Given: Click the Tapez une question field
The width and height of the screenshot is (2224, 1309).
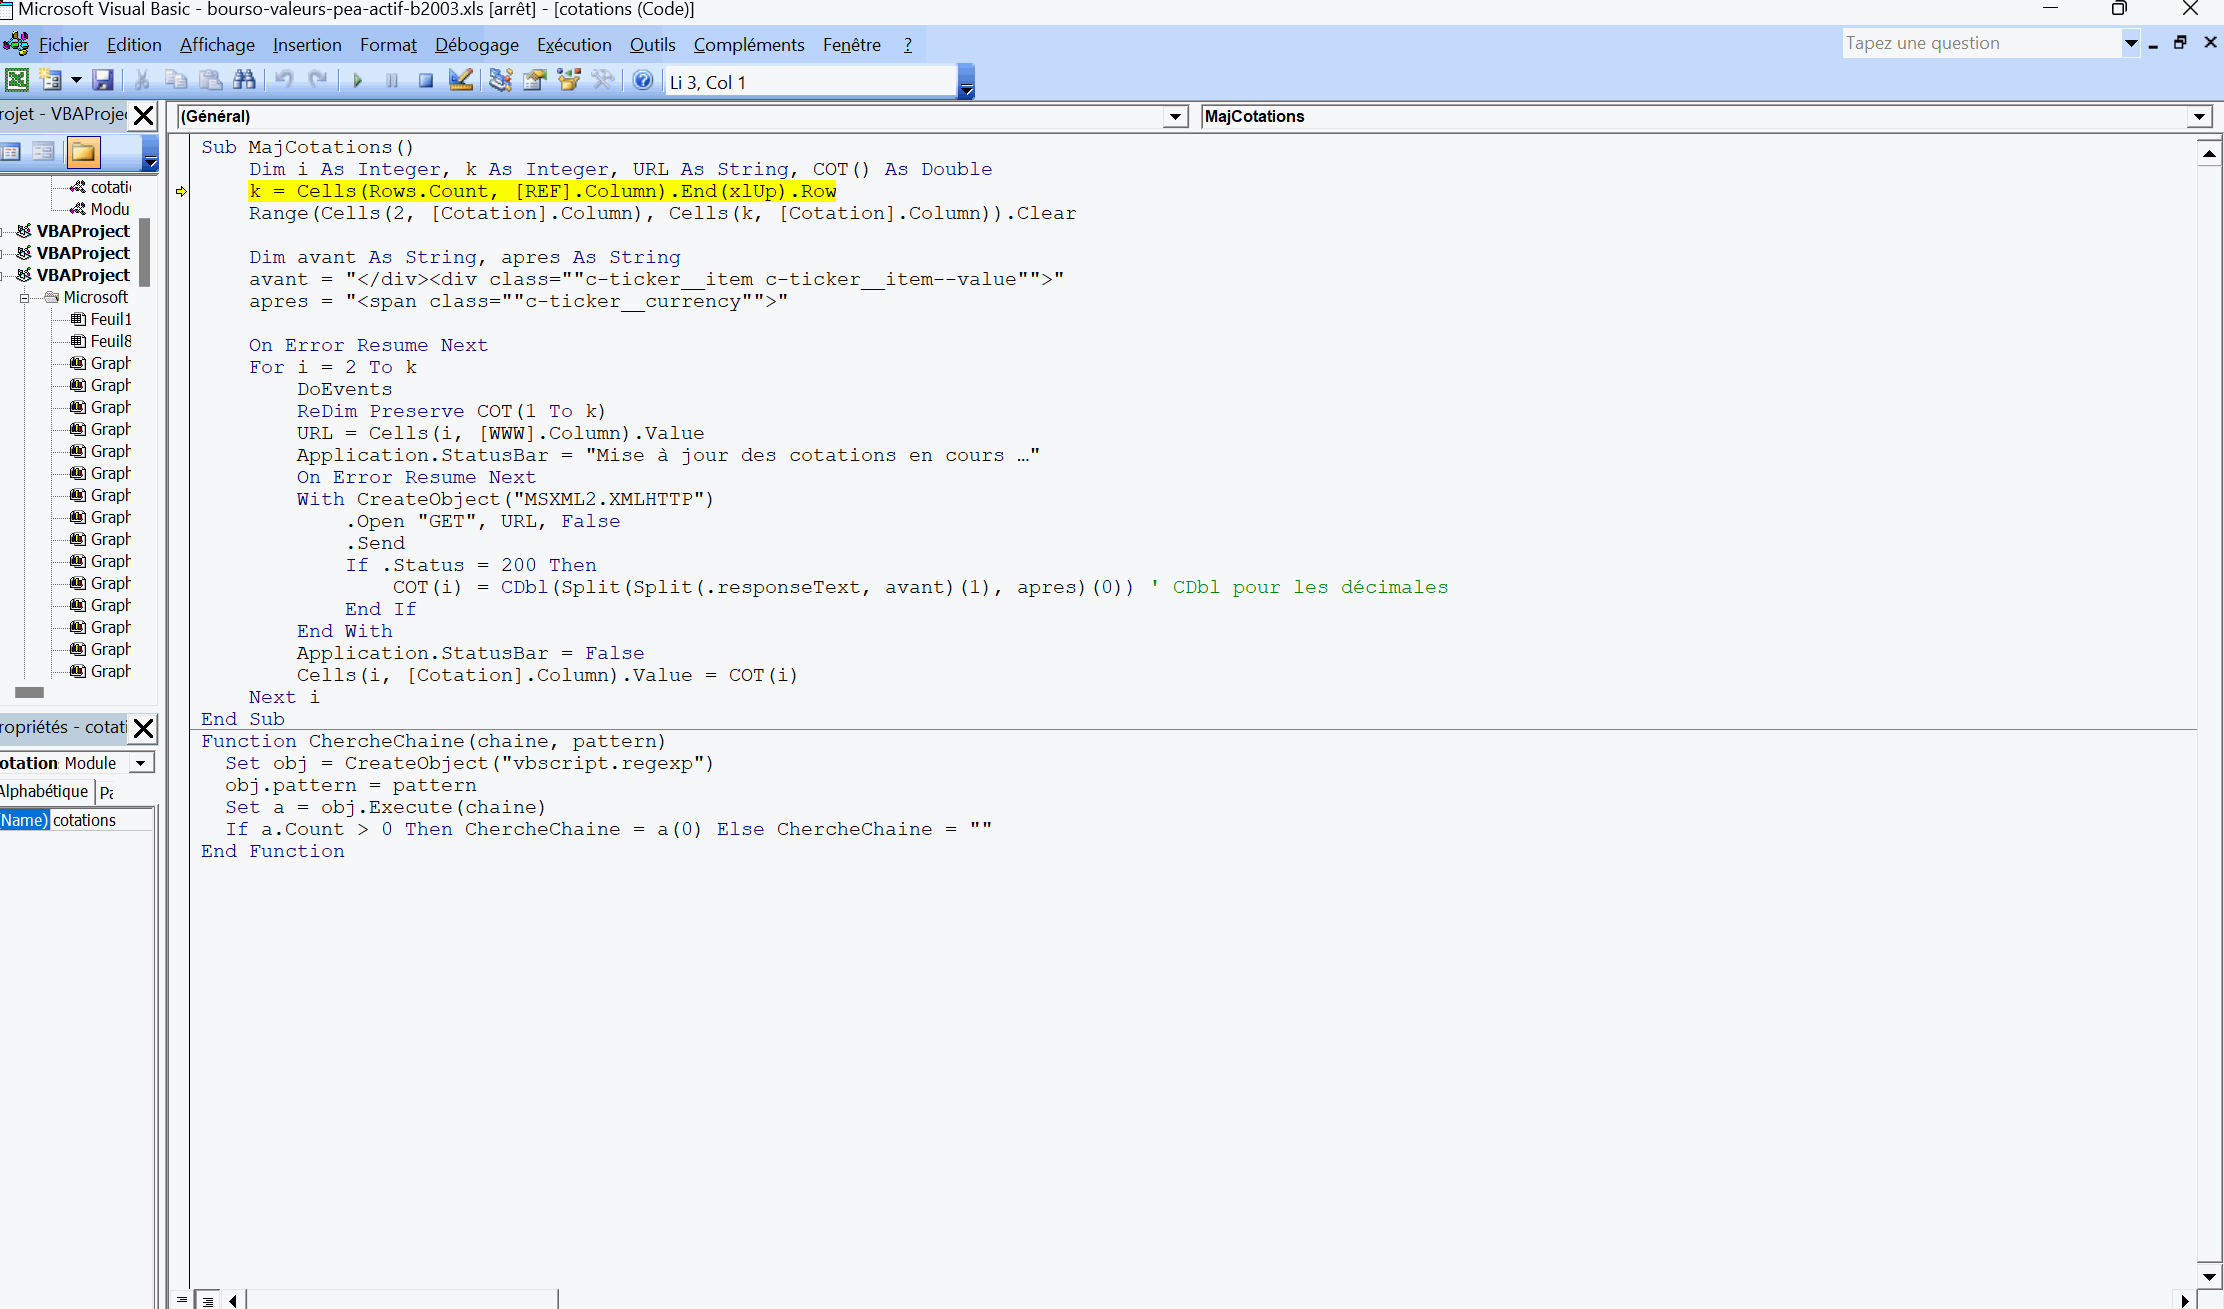Looking at the screenshot, I should 1980,43.
